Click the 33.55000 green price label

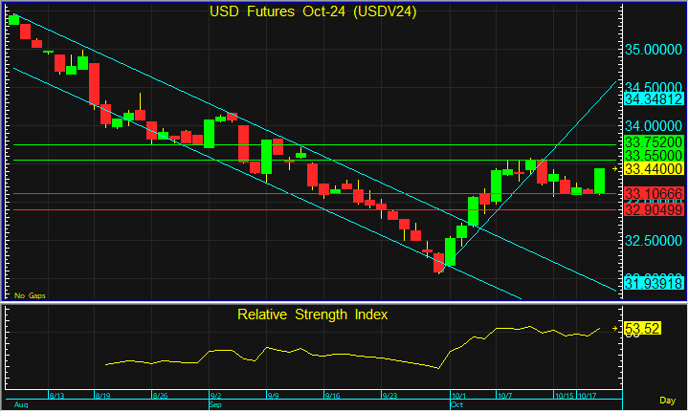tap(654, 155)
